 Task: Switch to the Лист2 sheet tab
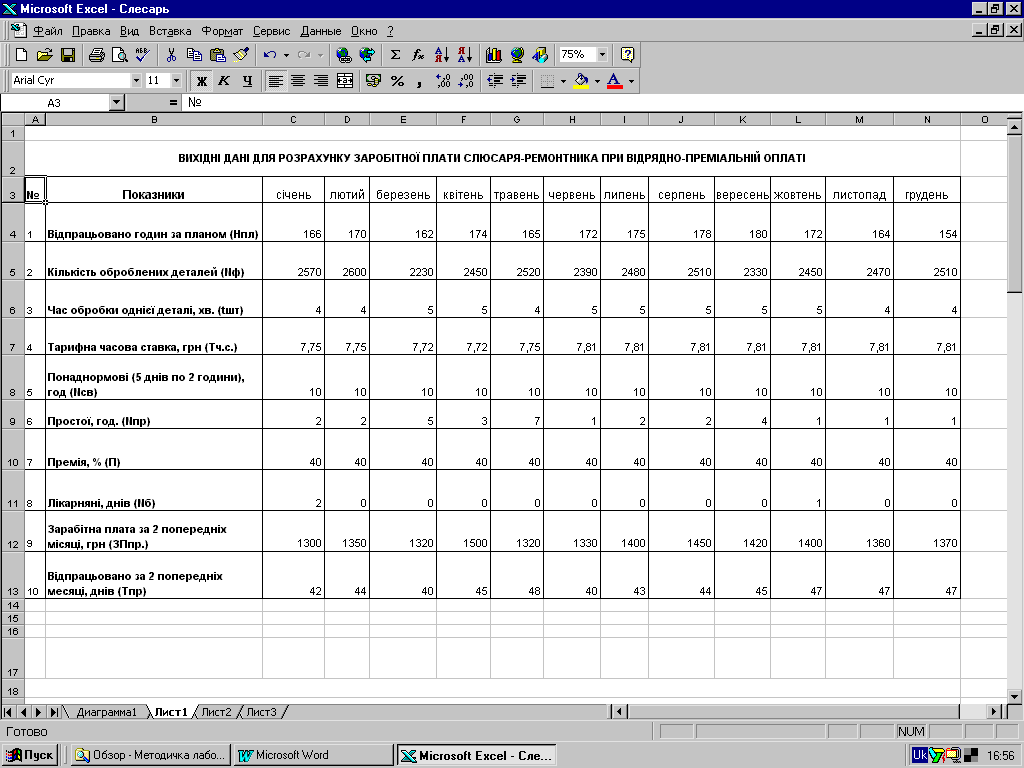coord(216,712)
